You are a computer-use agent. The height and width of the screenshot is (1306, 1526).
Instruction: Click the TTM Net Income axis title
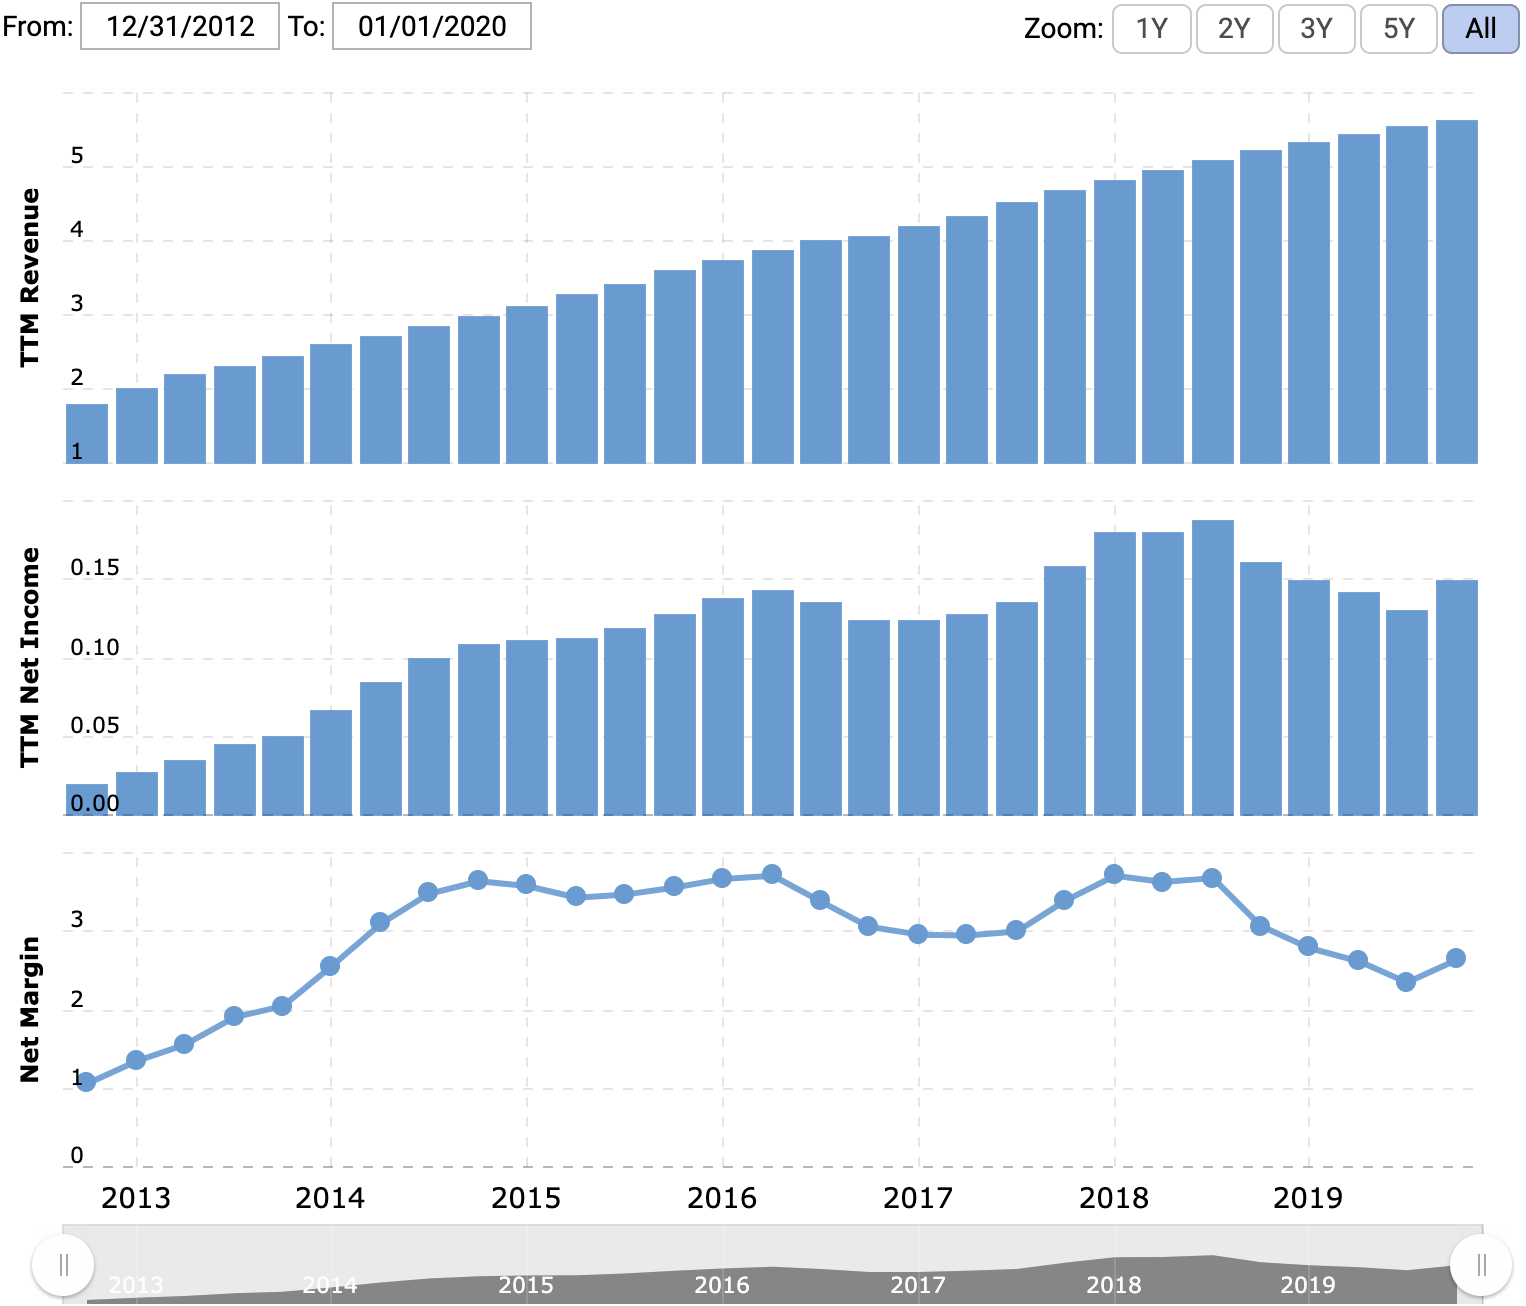click(30, 657)
